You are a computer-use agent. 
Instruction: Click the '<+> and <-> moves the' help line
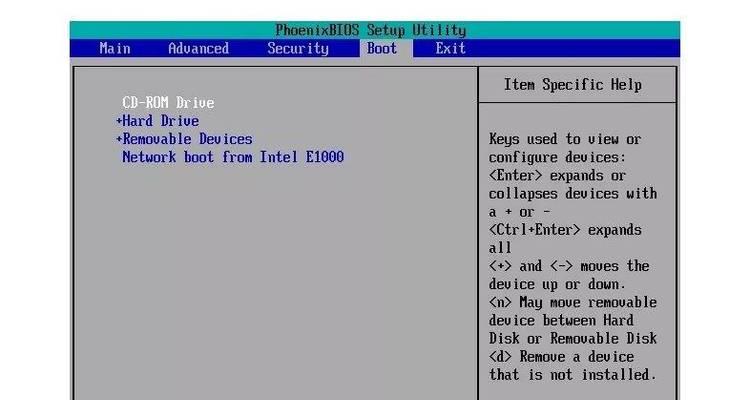click(569, 266)
